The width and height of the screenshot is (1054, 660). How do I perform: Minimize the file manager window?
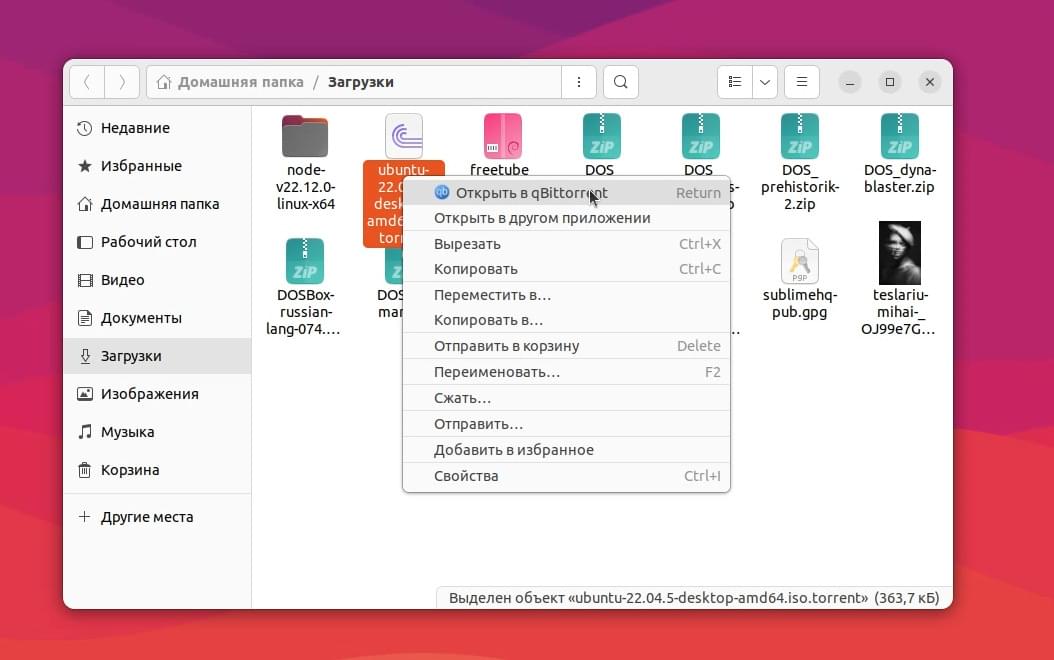coord(850,82)
